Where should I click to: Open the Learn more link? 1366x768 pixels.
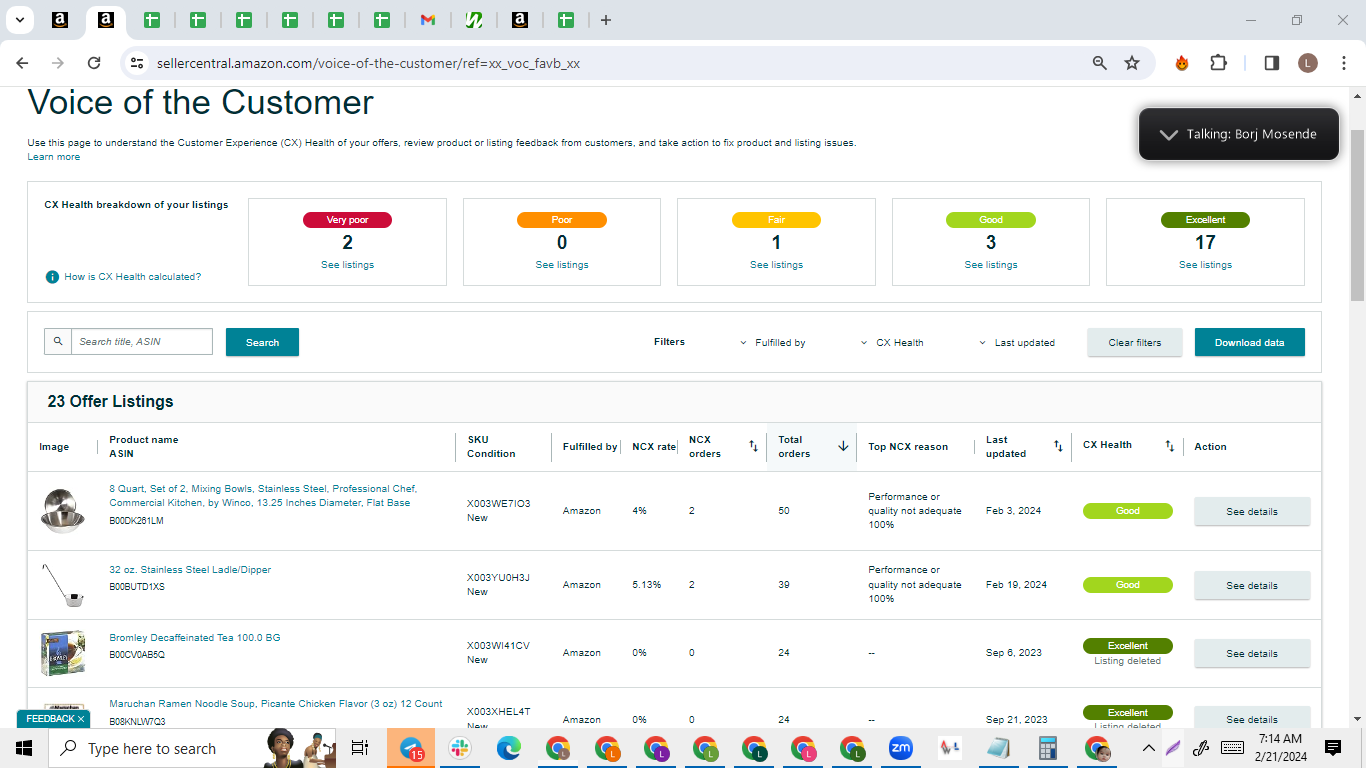click(x=54, y=157)
